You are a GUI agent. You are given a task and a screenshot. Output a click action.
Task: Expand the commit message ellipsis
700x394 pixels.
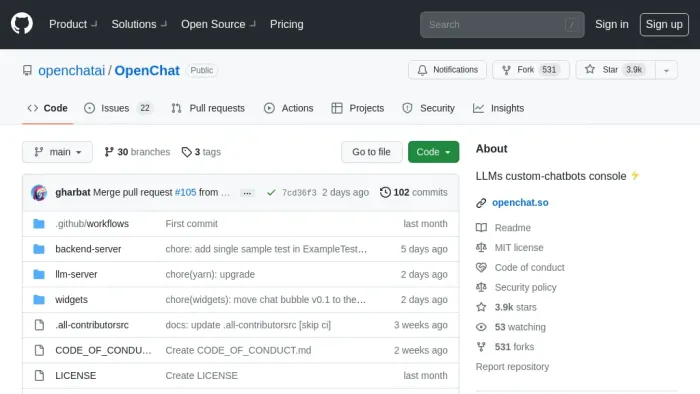tap(247, 193)
